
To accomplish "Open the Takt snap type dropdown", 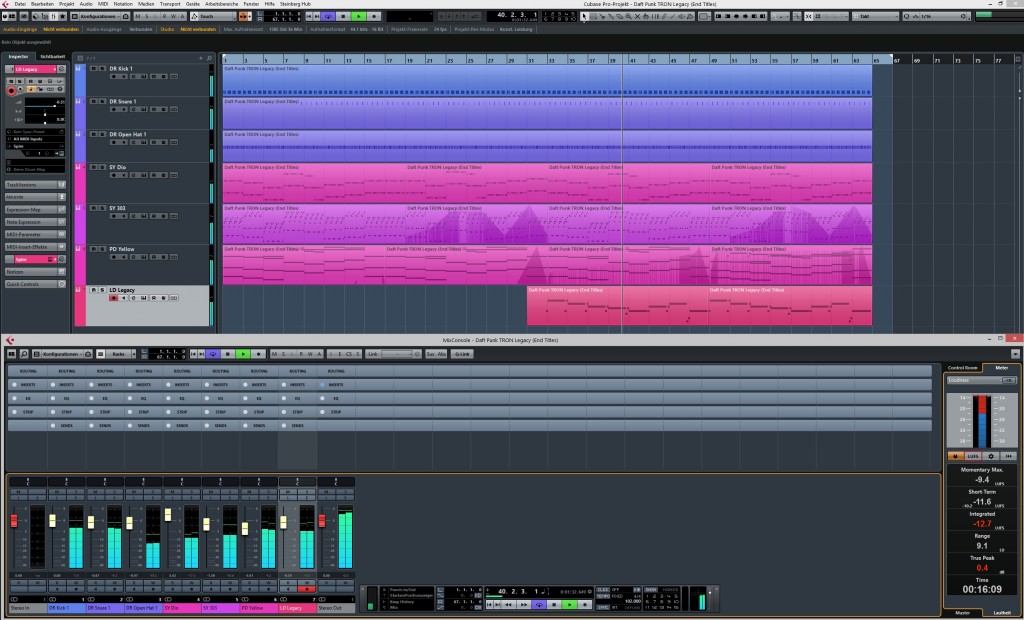I will (x=876, y=16).
